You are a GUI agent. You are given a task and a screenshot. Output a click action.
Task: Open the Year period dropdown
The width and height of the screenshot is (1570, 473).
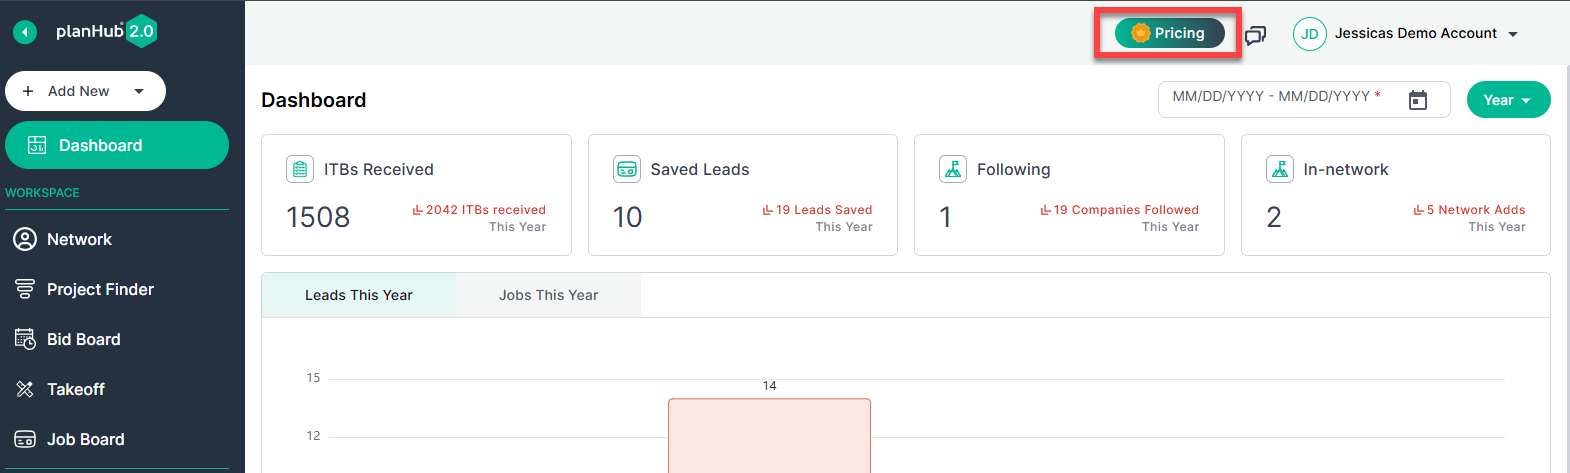click(1508, 100)
